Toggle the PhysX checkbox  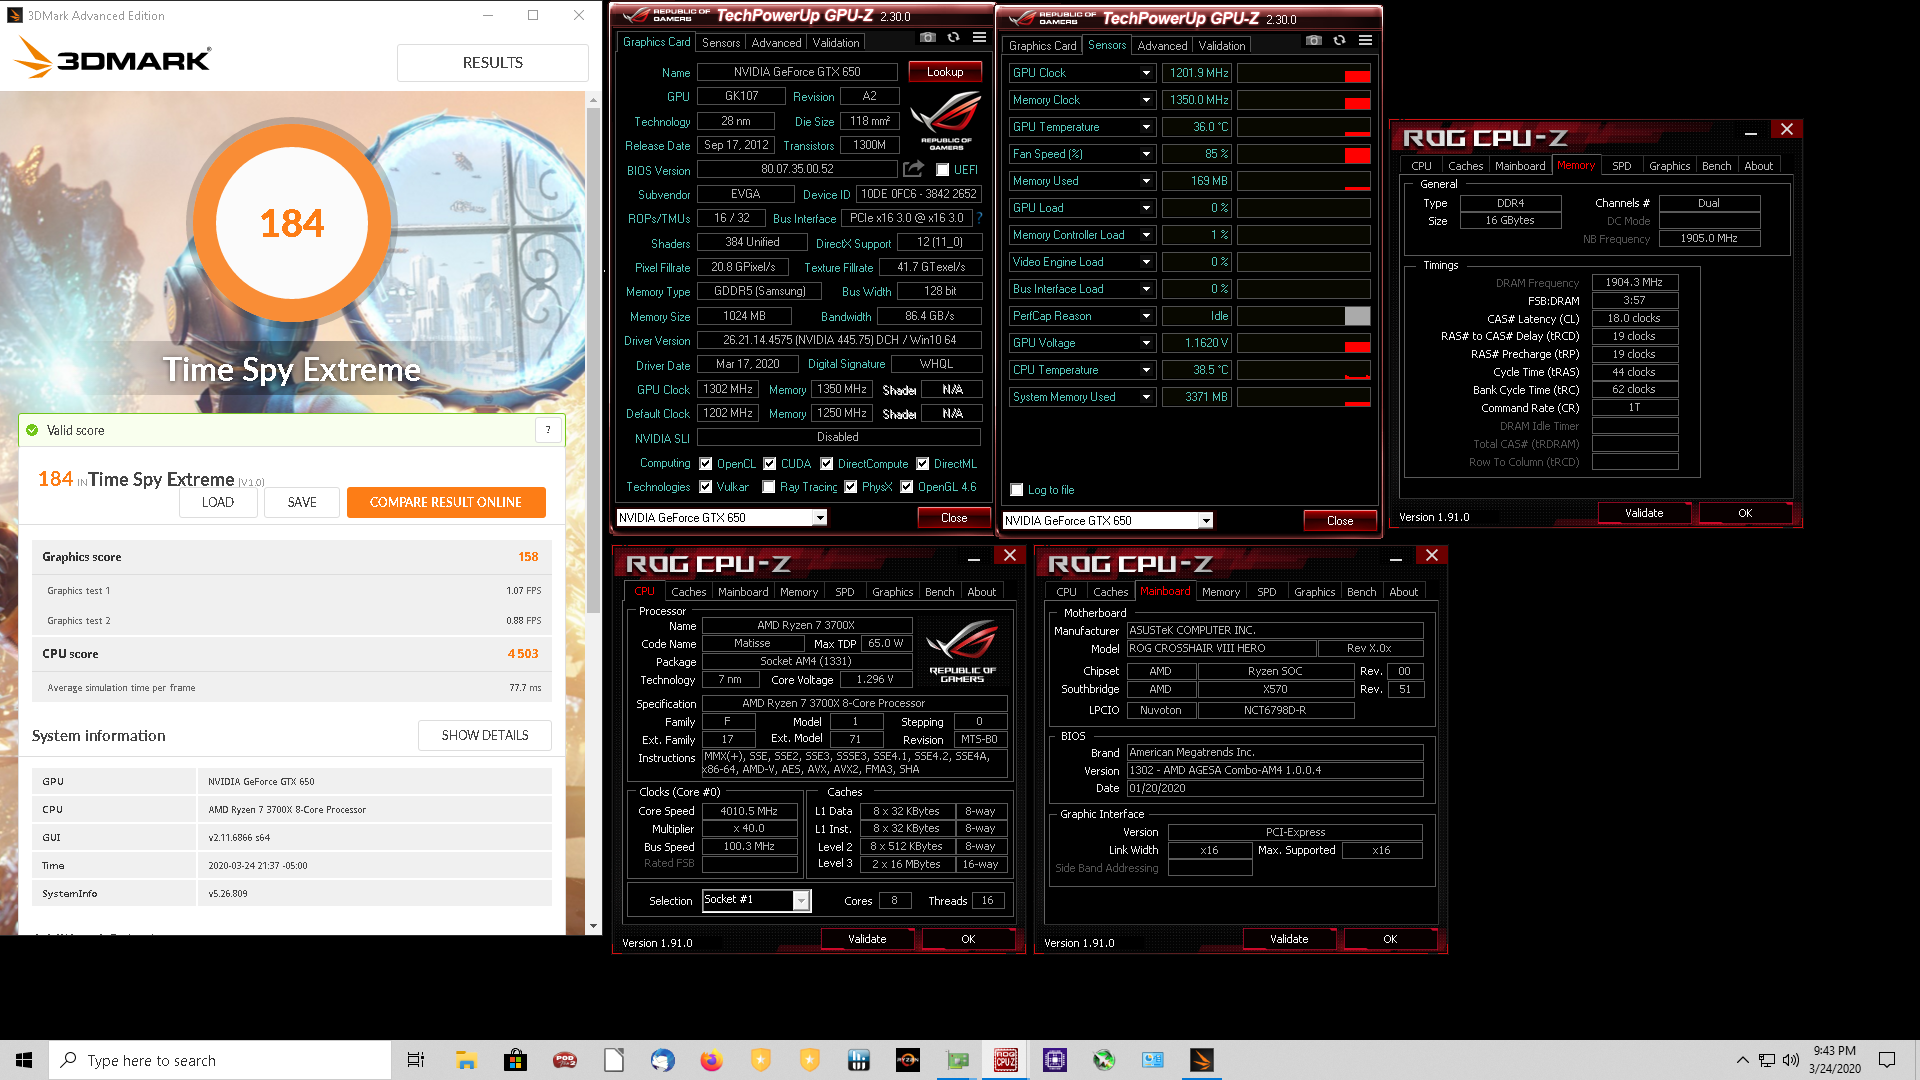point(851,487)
